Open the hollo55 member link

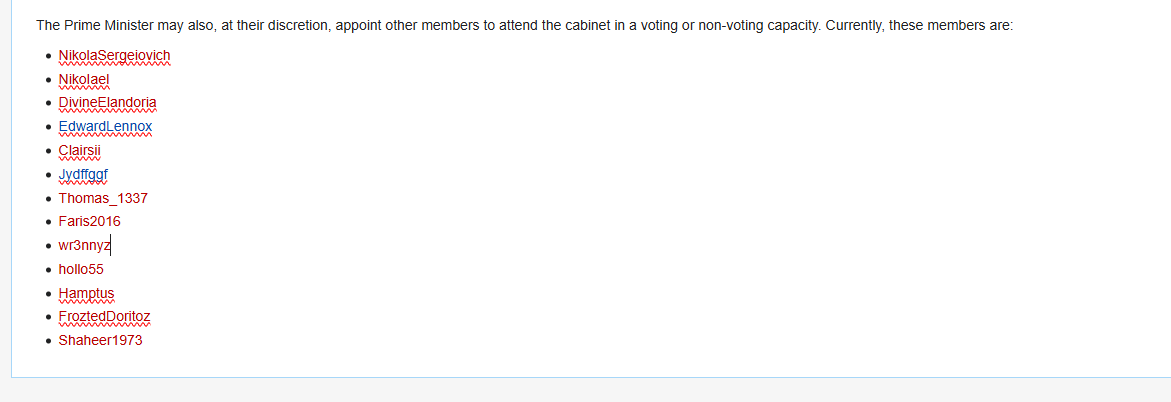[81, 269]
